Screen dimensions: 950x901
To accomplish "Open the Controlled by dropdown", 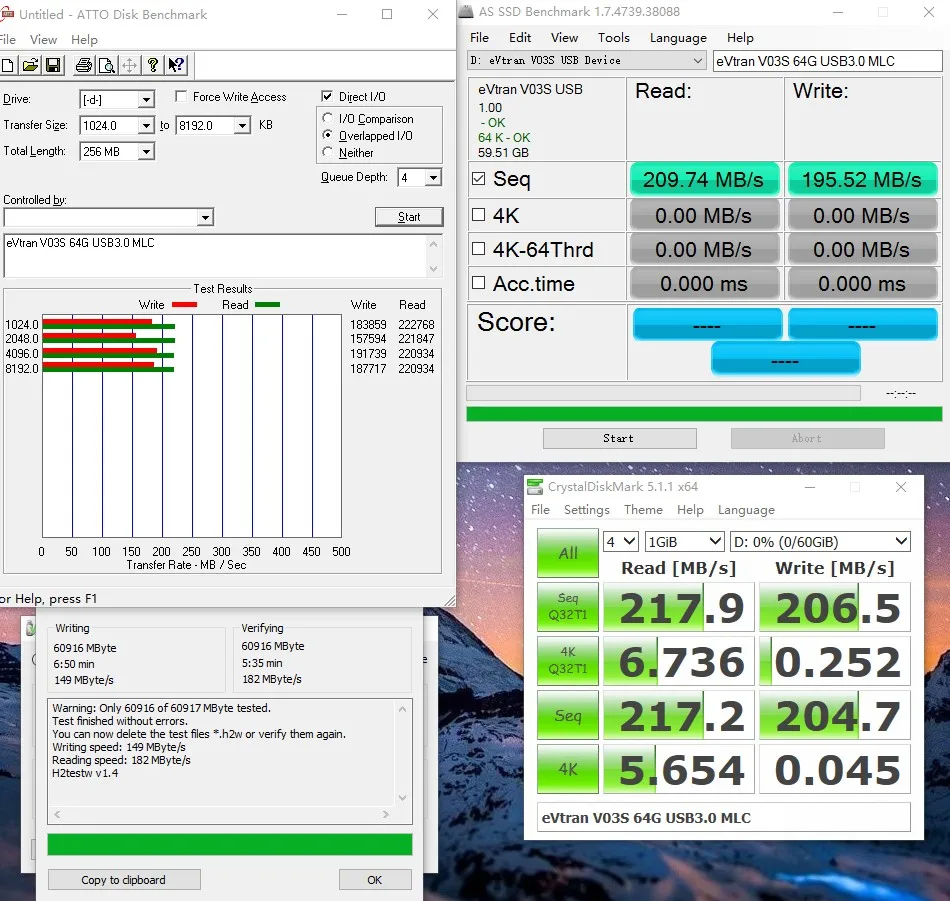I will pyautogui.click(x=206, y=218).
